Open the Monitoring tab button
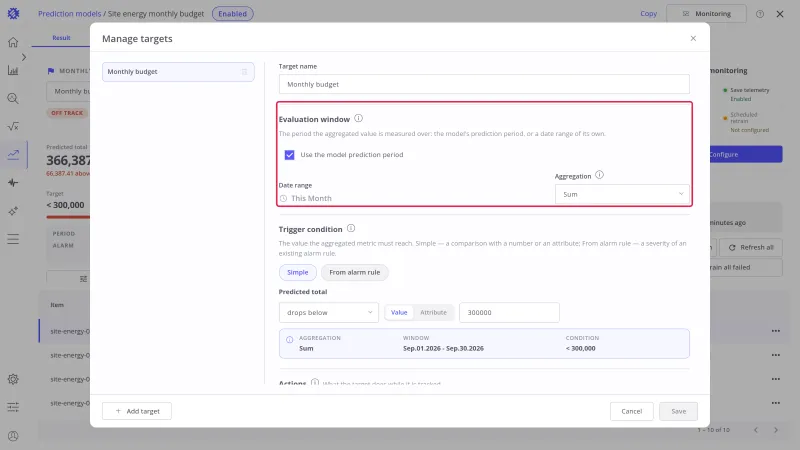 [706, 14]
